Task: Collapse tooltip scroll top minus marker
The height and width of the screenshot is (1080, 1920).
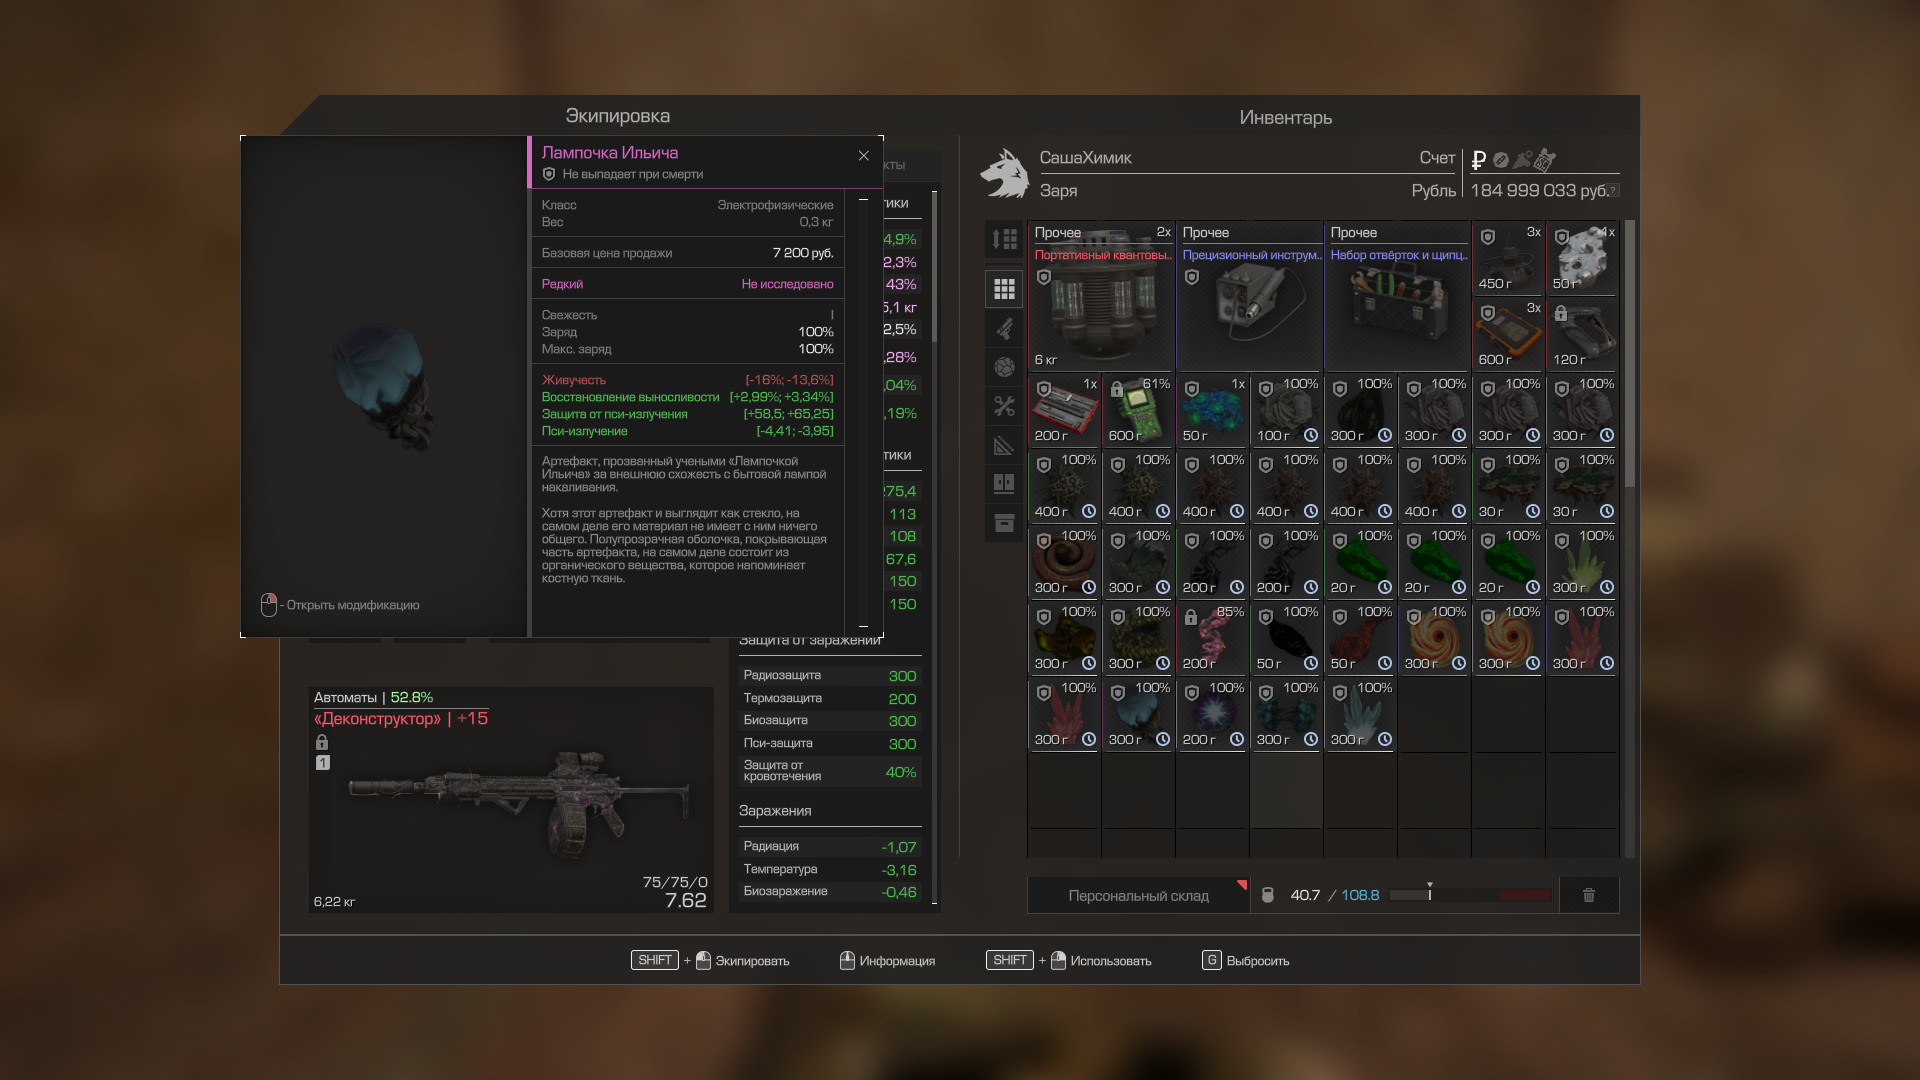Action: 864,200
